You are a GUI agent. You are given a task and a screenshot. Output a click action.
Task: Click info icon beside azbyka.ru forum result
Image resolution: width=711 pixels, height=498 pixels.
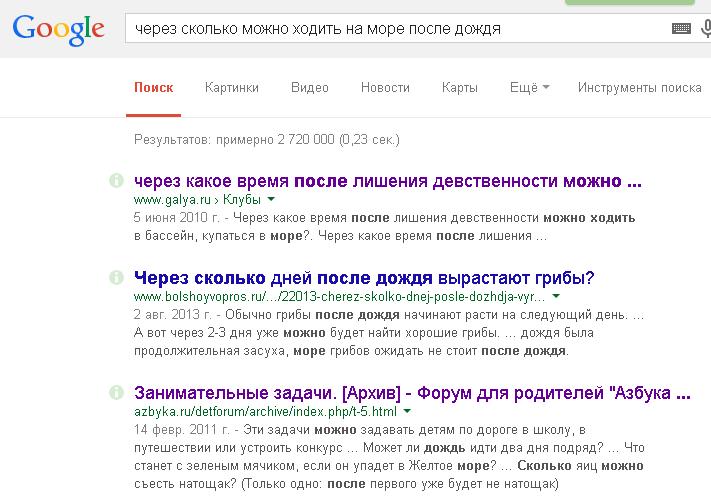[117, 392]
